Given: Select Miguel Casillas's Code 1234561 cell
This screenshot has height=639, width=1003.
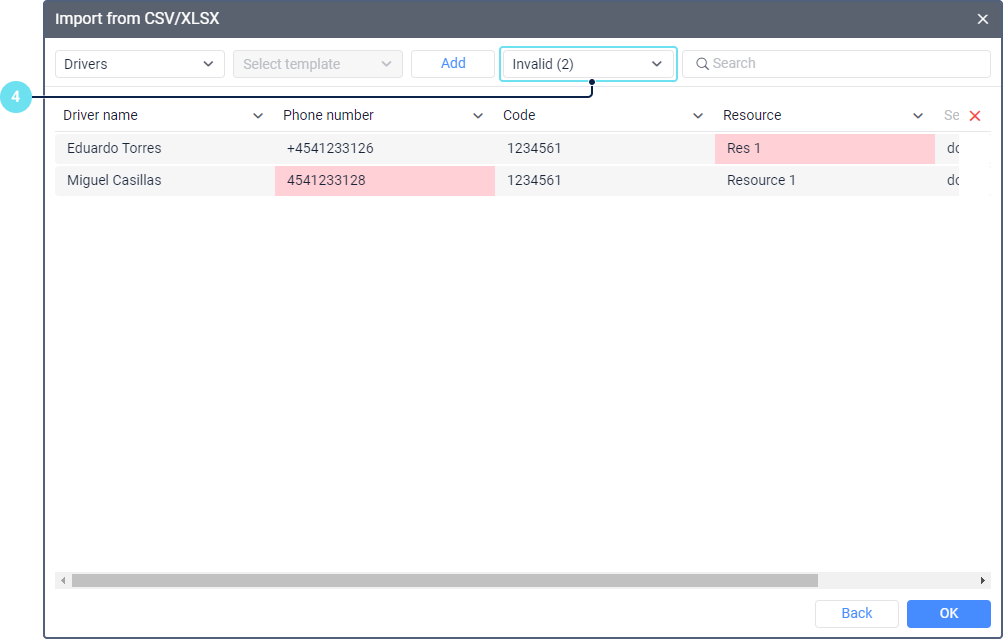Looking at the screenshot, I should [605, 180].
